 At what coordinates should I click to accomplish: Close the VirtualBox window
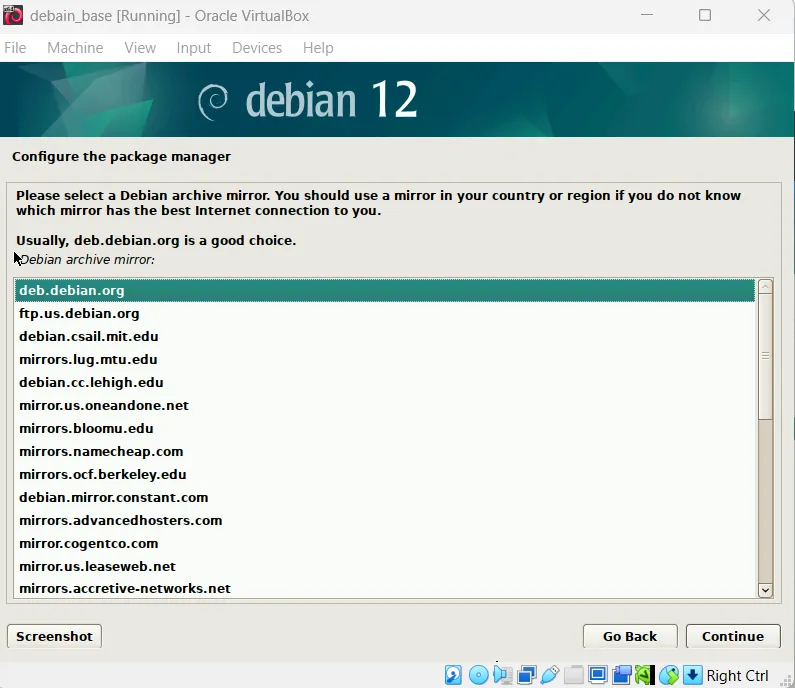[764, 15]
